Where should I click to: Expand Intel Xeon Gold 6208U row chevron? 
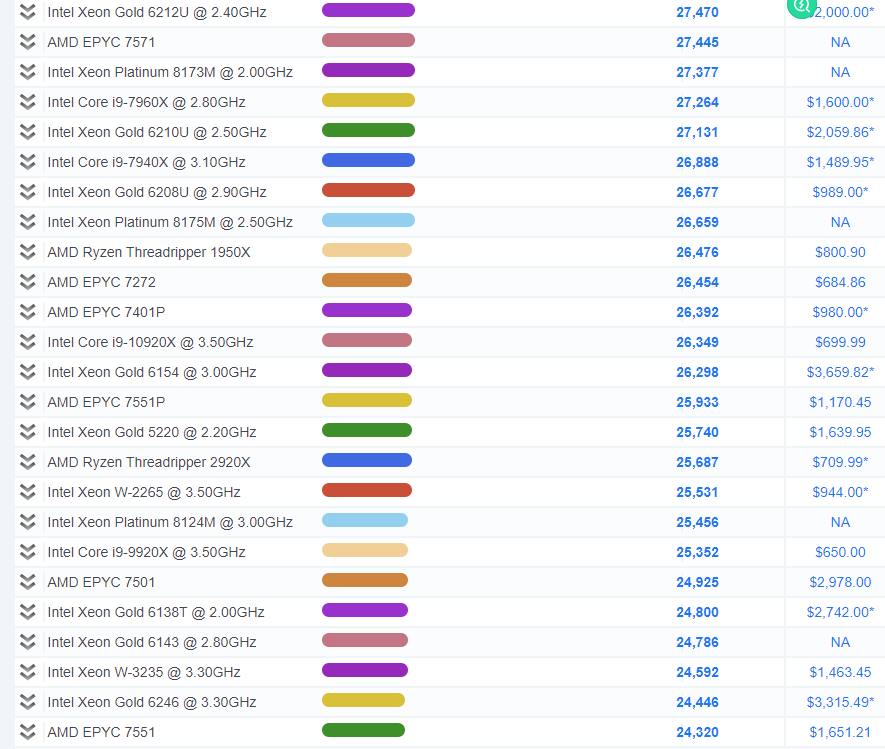(x=28, y=192)
